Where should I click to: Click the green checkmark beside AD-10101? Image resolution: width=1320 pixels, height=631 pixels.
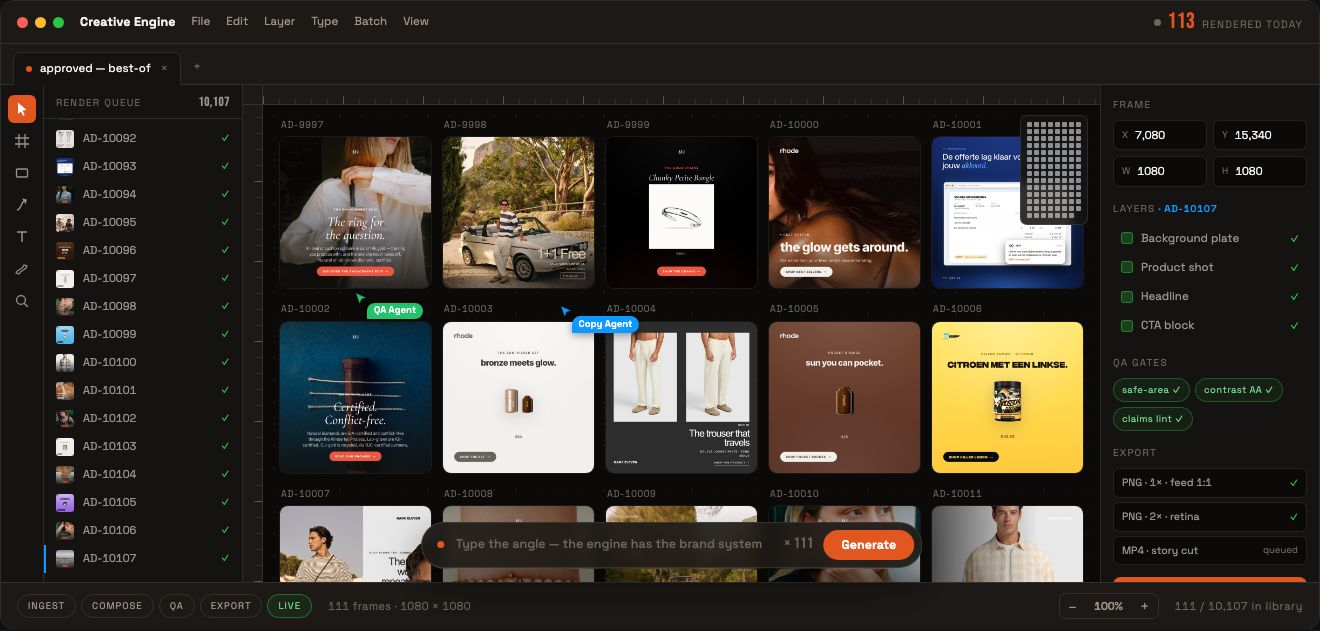coord(225,390)
